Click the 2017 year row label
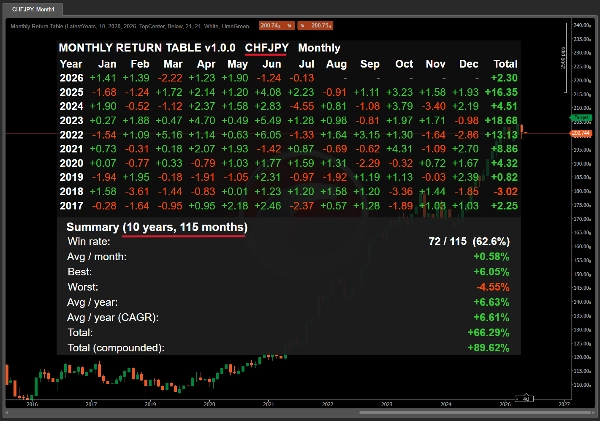600x421 pixels. (71, 206)
